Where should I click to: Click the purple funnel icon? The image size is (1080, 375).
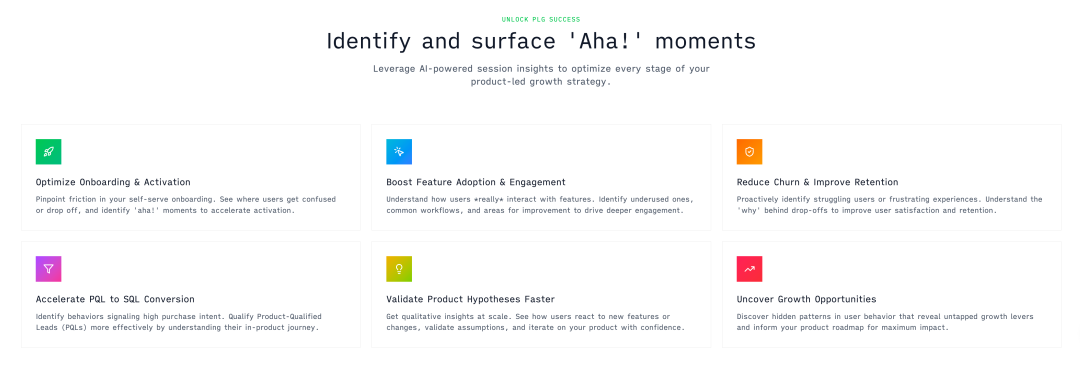click(x=48, y=269)
